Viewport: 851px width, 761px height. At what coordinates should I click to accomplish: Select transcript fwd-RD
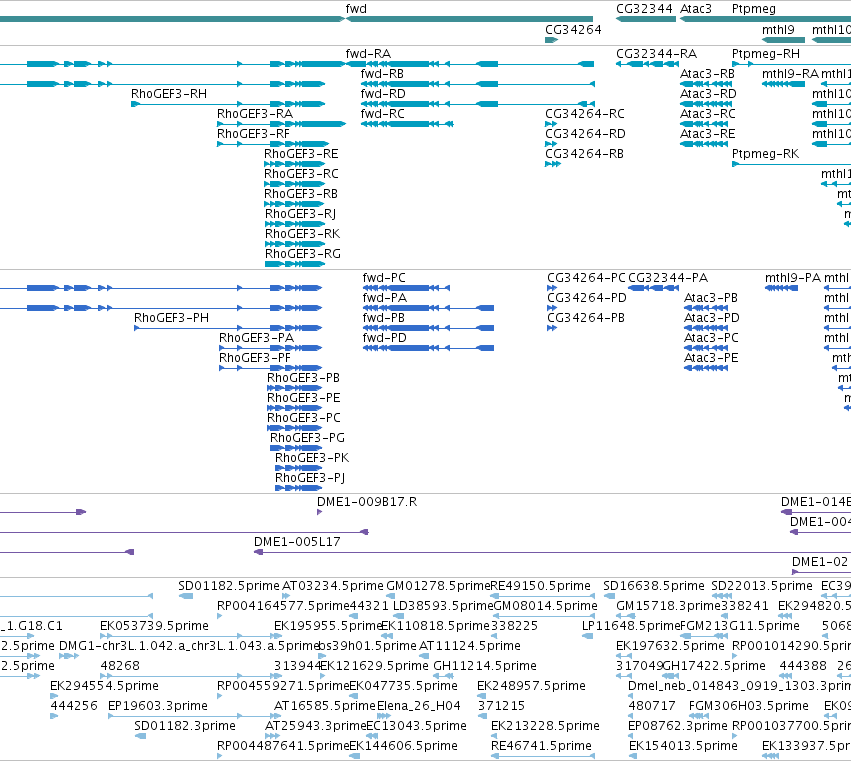point(478,104)
